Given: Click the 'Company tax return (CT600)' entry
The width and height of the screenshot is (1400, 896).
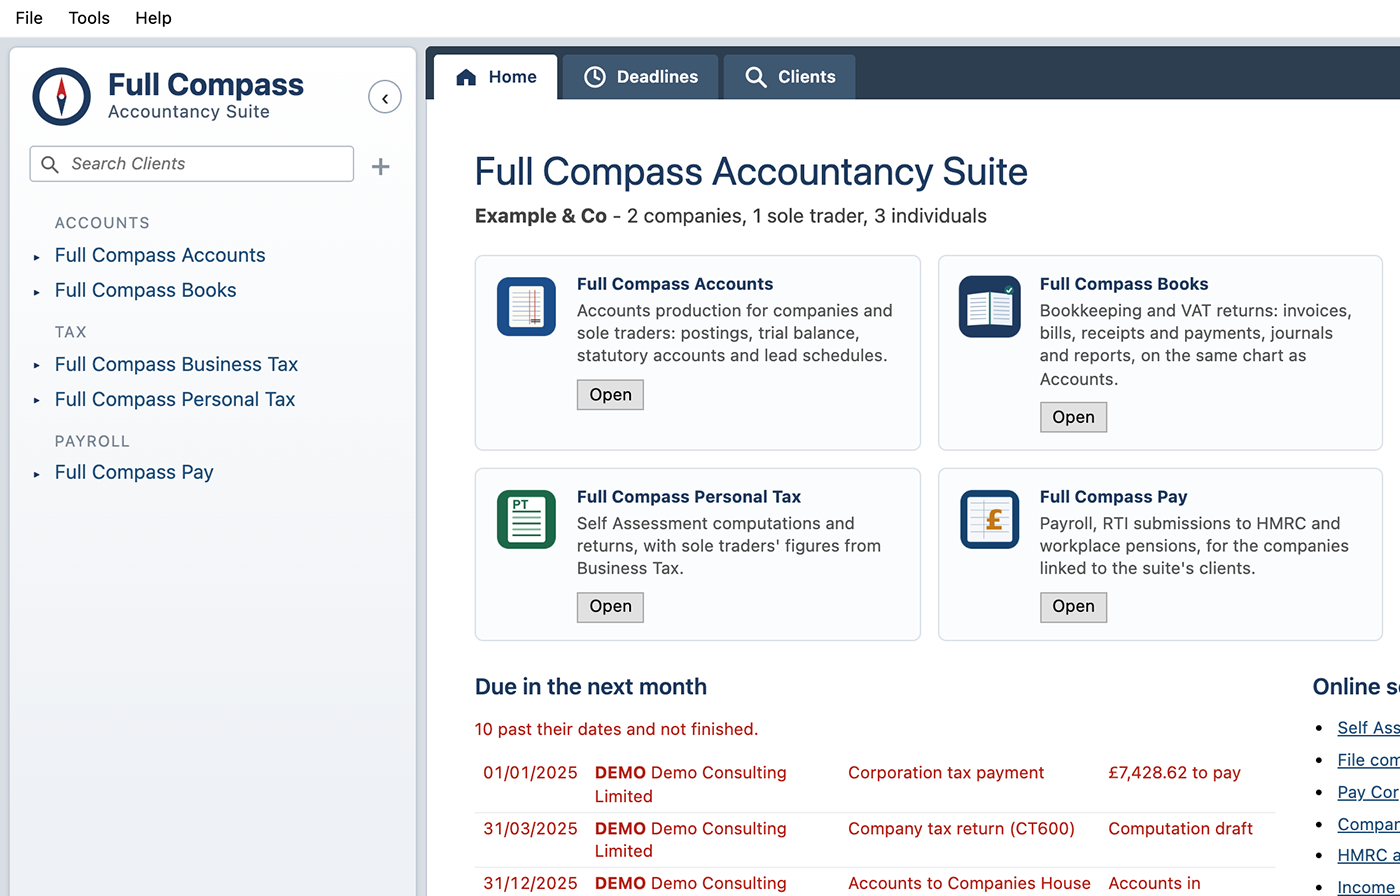Looking at the screenshot, I should [x=961, y=829].
